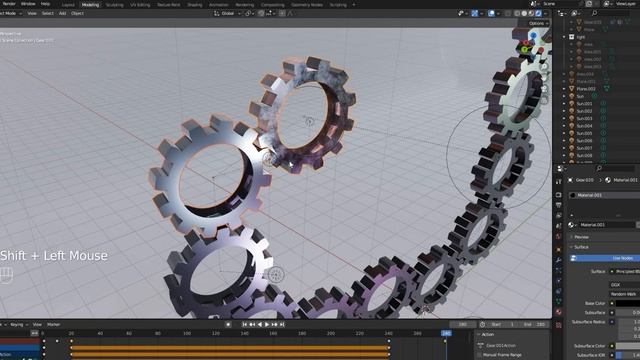Jump to previous keyframe
The image size is (640, 360).
252,324
